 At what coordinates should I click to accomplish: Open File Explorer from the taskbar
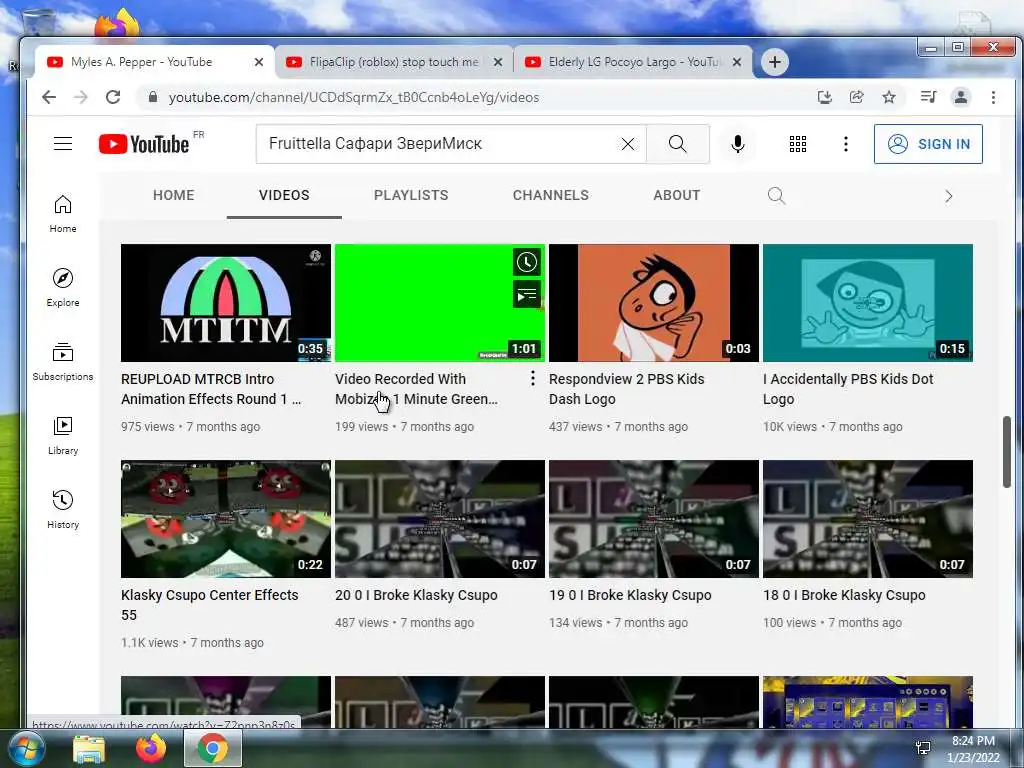[x=89, y=750]
